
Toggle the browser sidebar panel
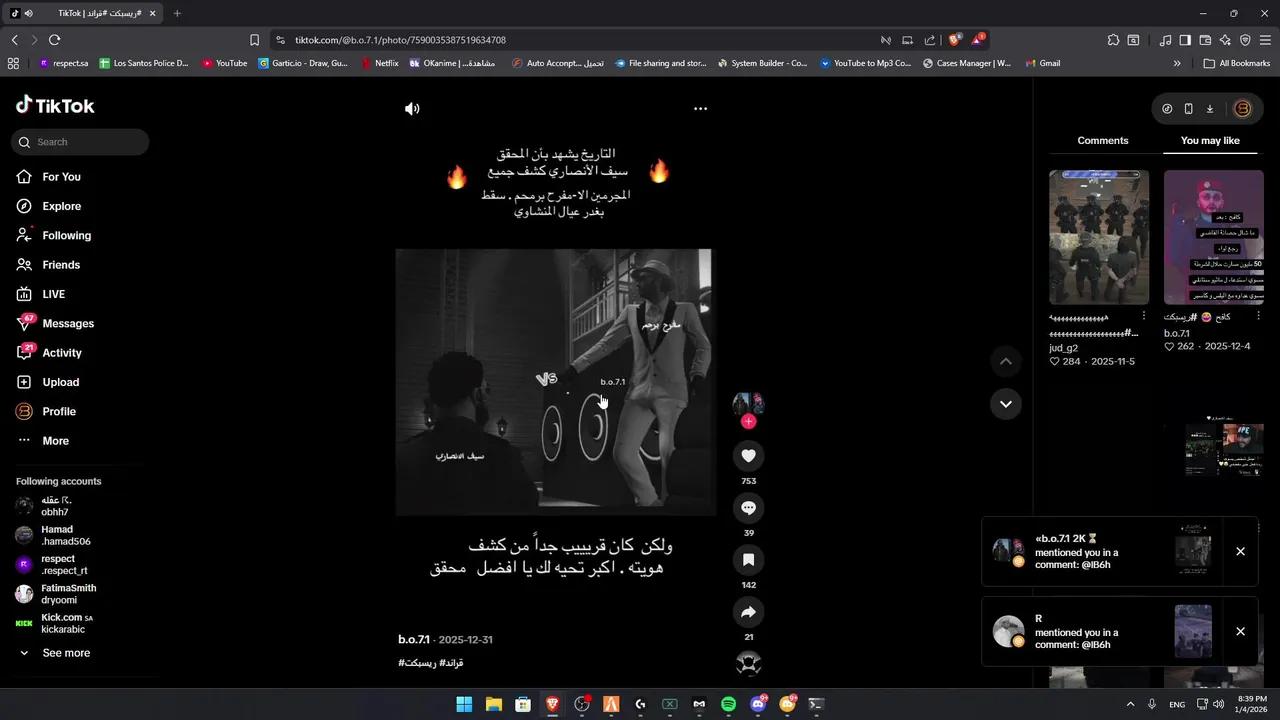coord(1185,40)
